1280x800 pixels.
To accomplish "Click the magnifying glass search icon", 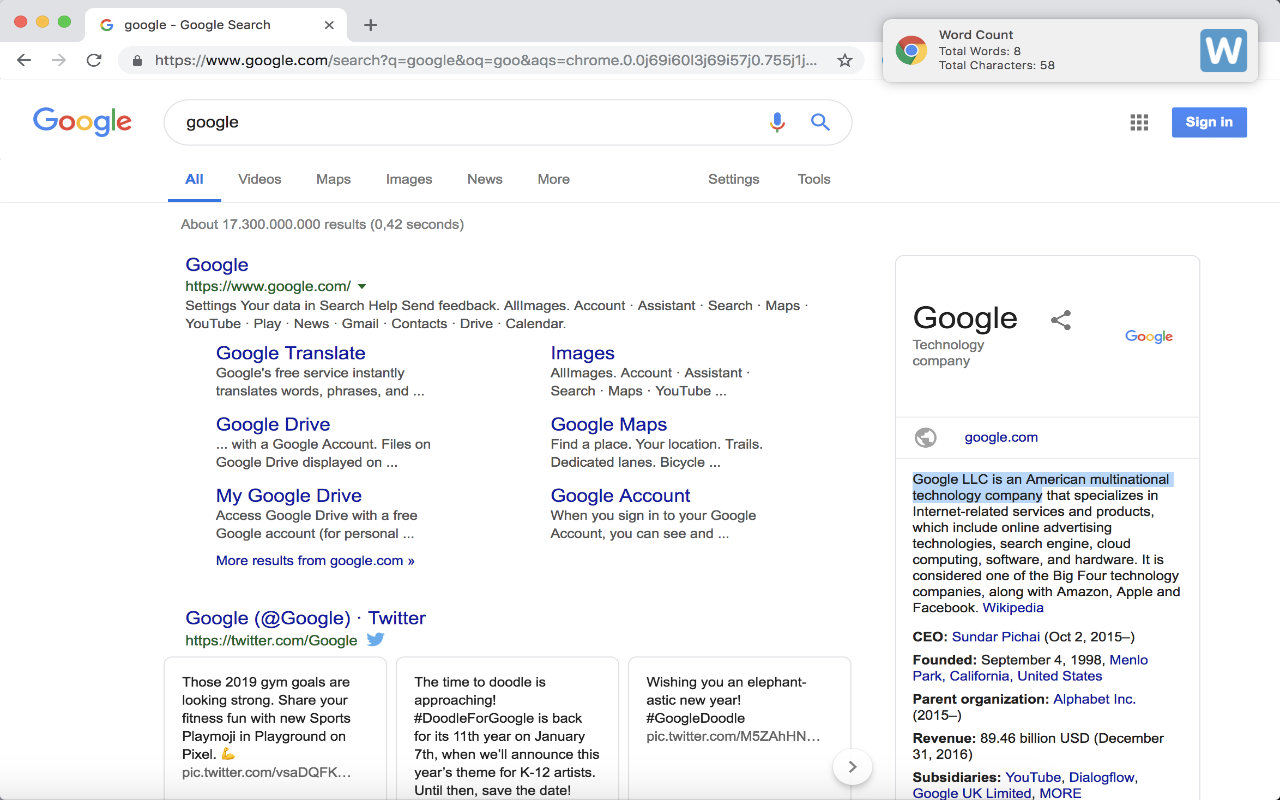I will pos(820,122).
